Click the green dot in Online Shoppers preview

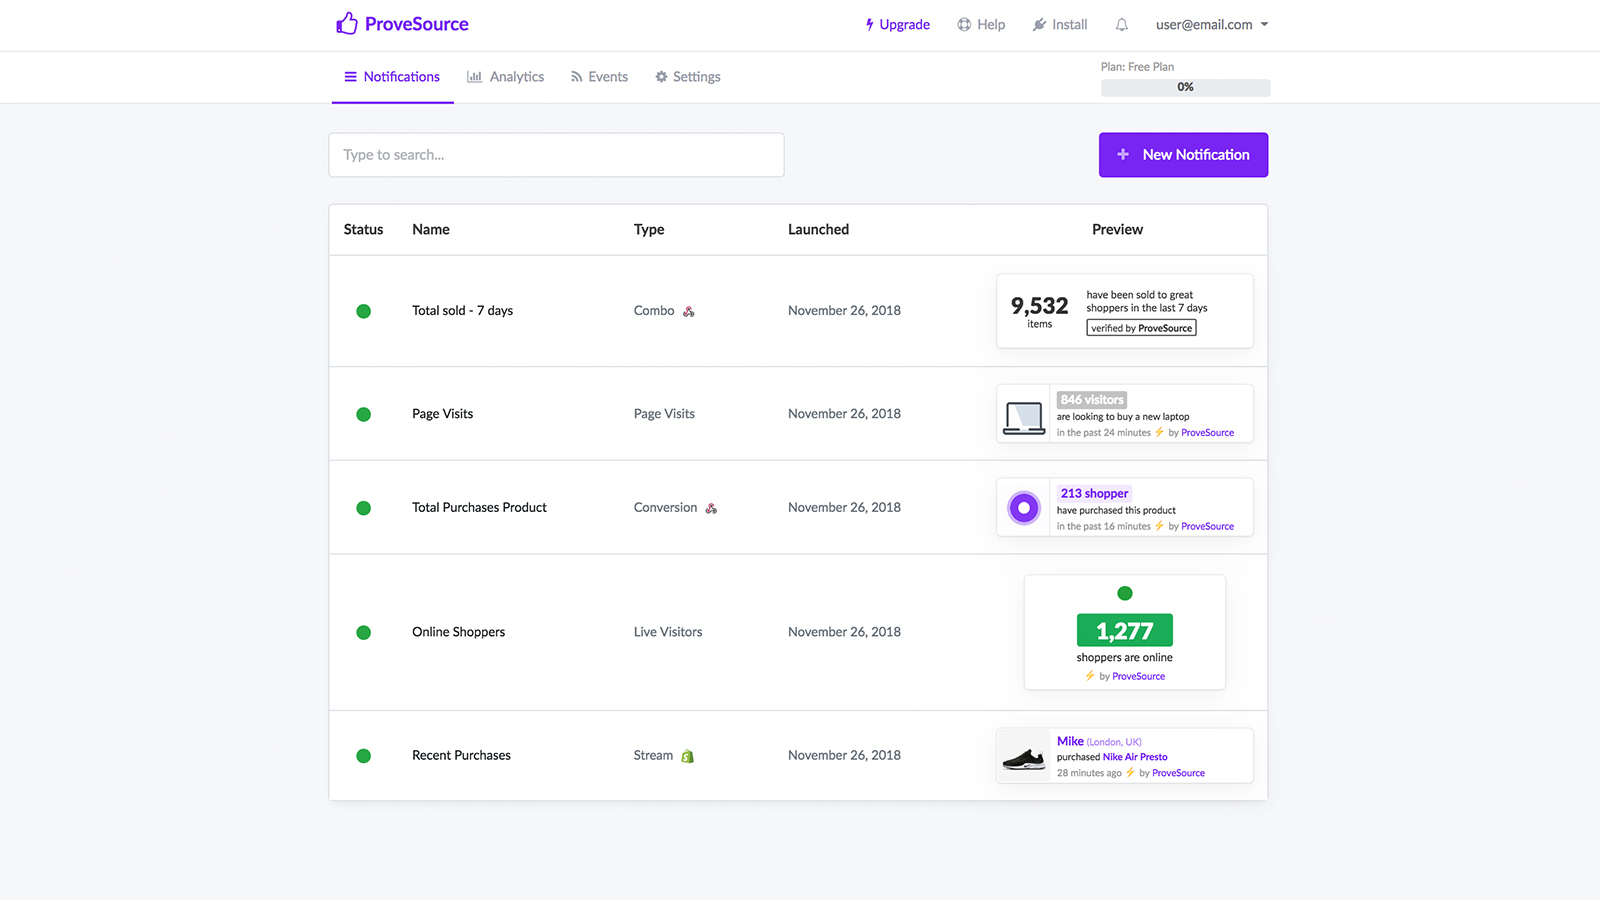pos(1125,593)
